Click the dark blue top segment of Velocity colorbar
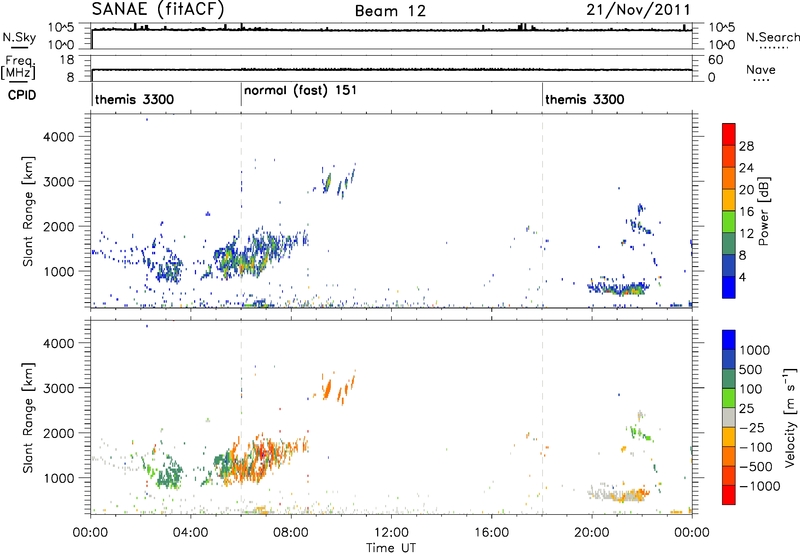Image resolution: width=800 pixels, height=554 pixels. pyautogui.click(x=729, y=340)
